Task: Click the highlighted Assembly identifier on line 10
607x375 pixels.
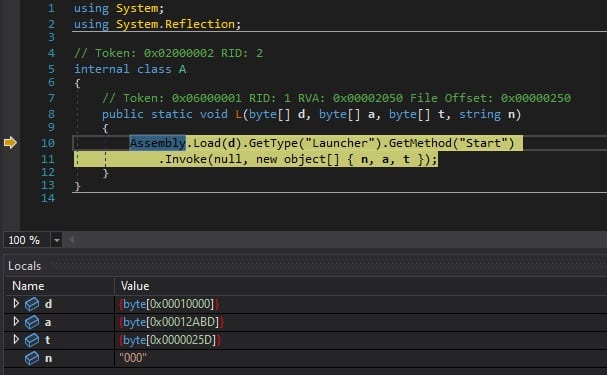Action: pos(158,143)
